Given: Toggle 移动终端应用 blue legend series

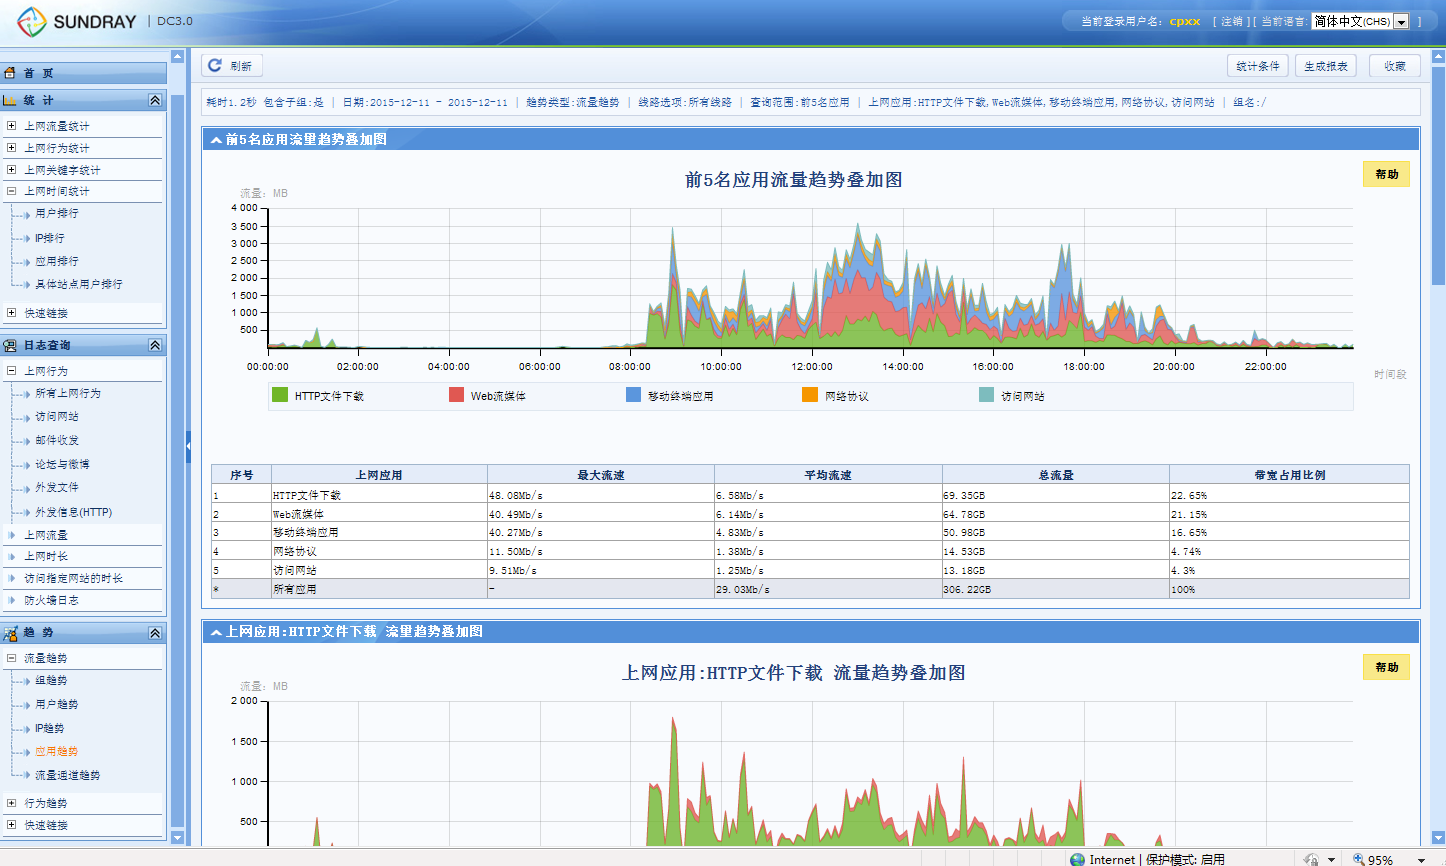Looking at the screenshot, I should point(633,395).
